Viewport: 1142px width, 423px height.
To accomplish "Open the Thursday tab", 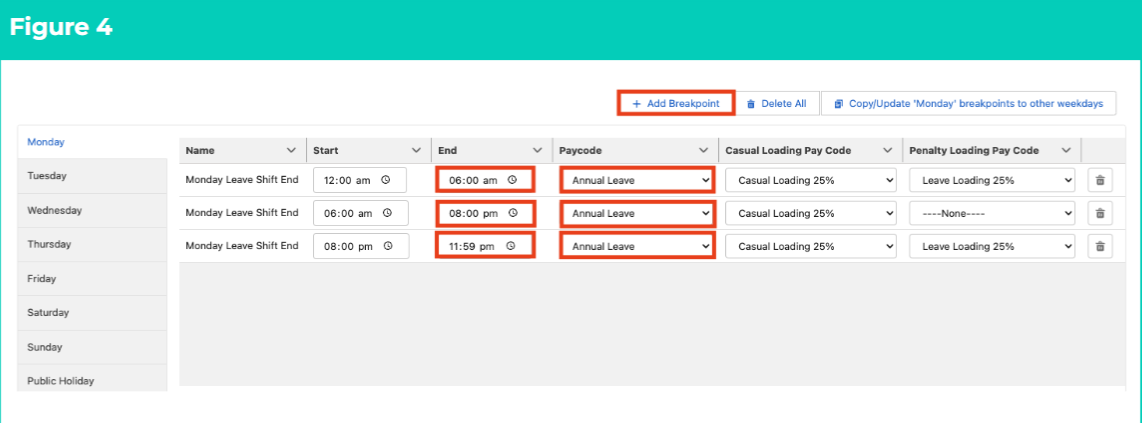I will (x=92, y=244).
